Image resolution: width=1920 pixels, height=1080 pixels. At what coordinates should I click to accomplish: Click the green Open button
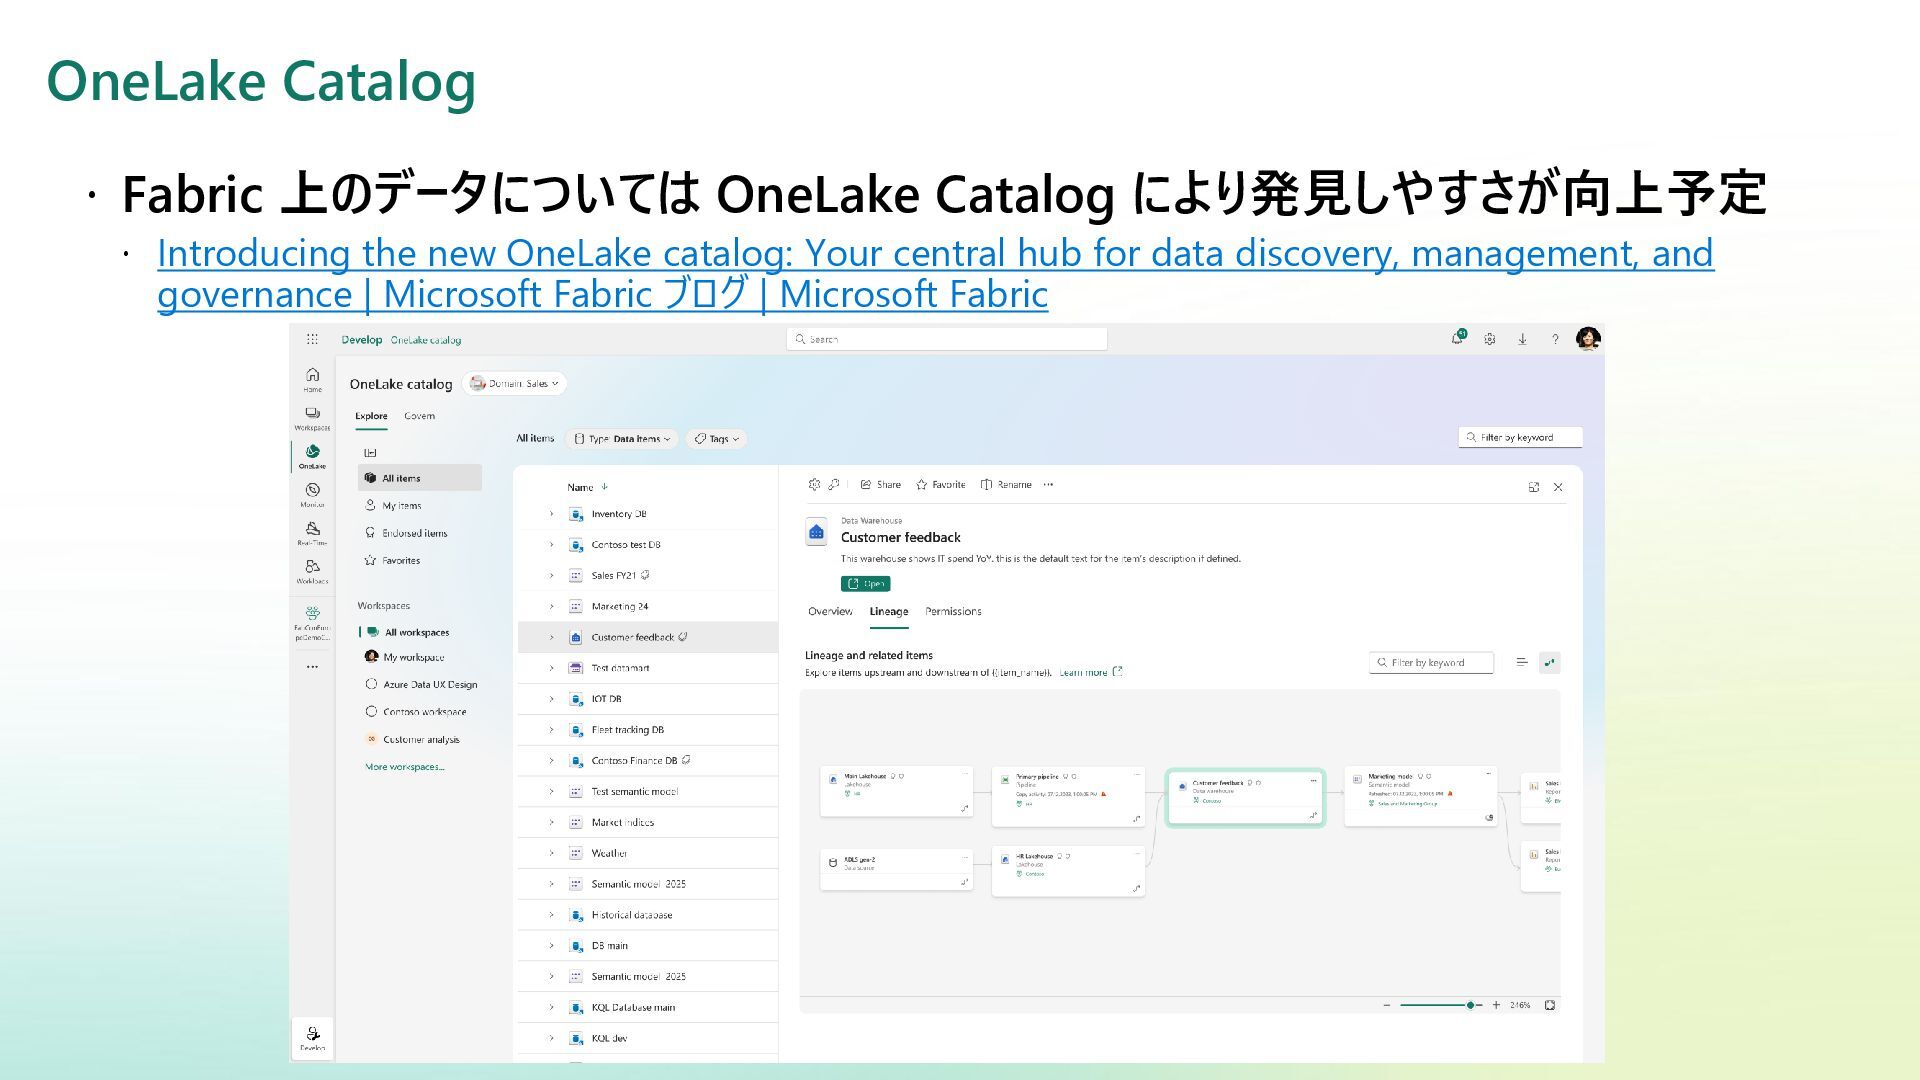pyautogui.click(x=866, y=584)
